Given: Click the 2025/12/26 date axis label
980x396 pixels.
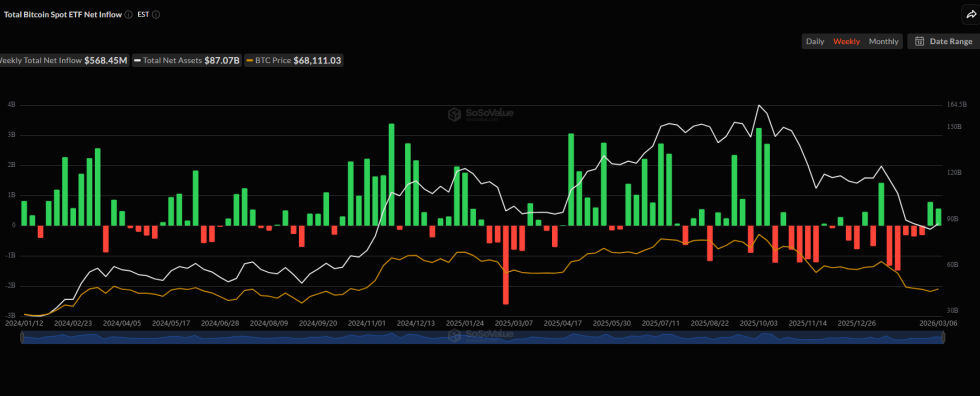Looking at the screenshot, I should coord(856,324).
